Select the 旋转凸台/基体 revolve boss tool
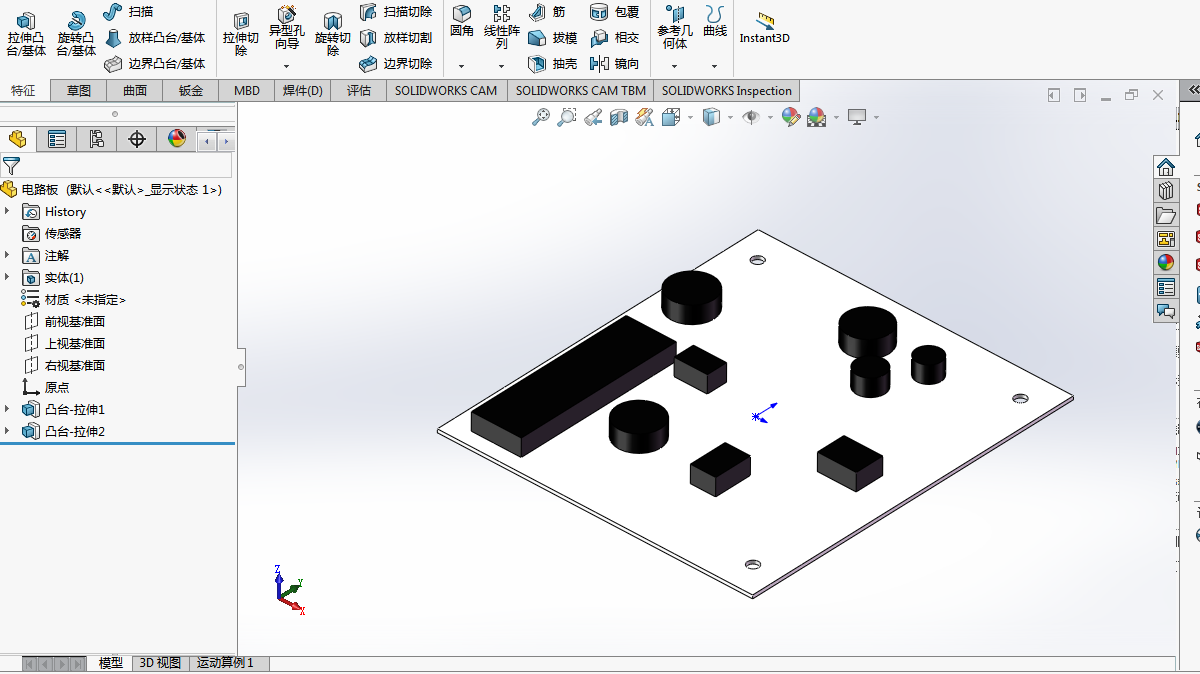 click(x=76, y=35)
